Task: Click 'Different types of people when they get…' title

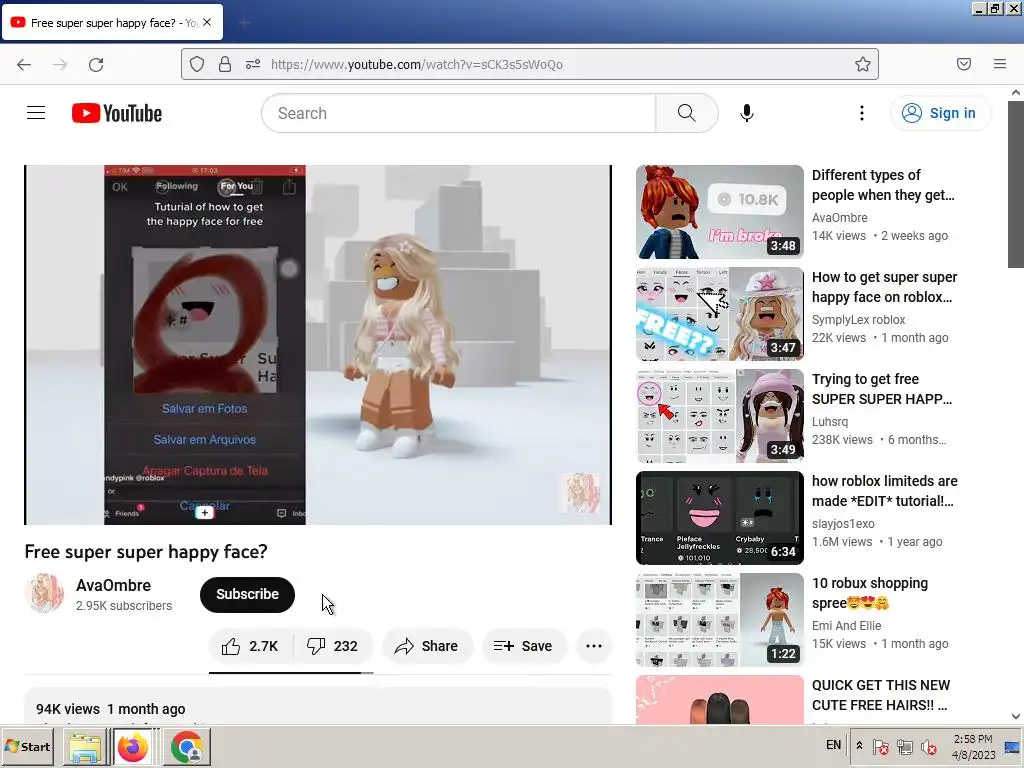Action: click(x=883, y=185)
